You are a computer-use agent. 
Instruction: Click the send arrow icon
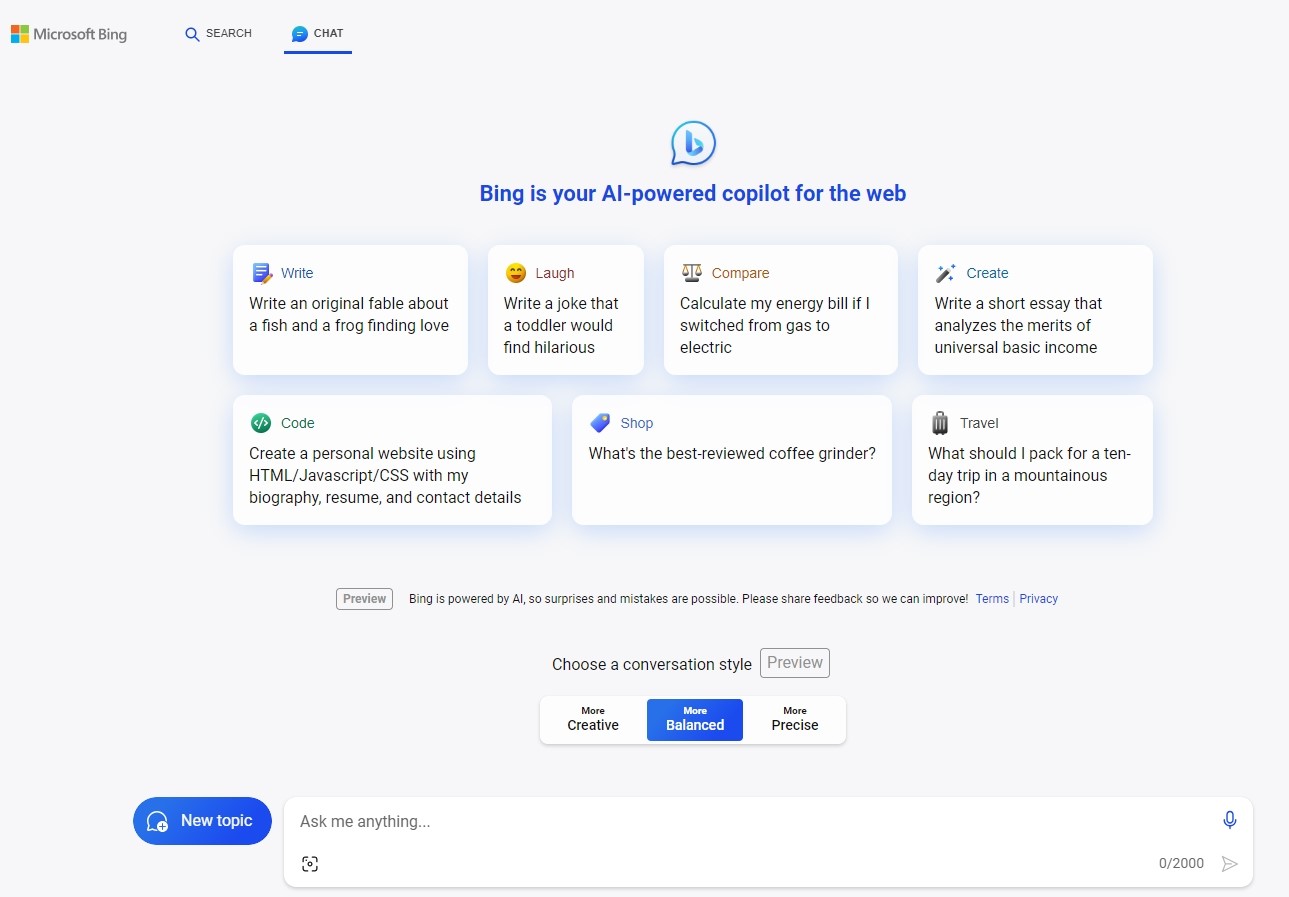1230,864
